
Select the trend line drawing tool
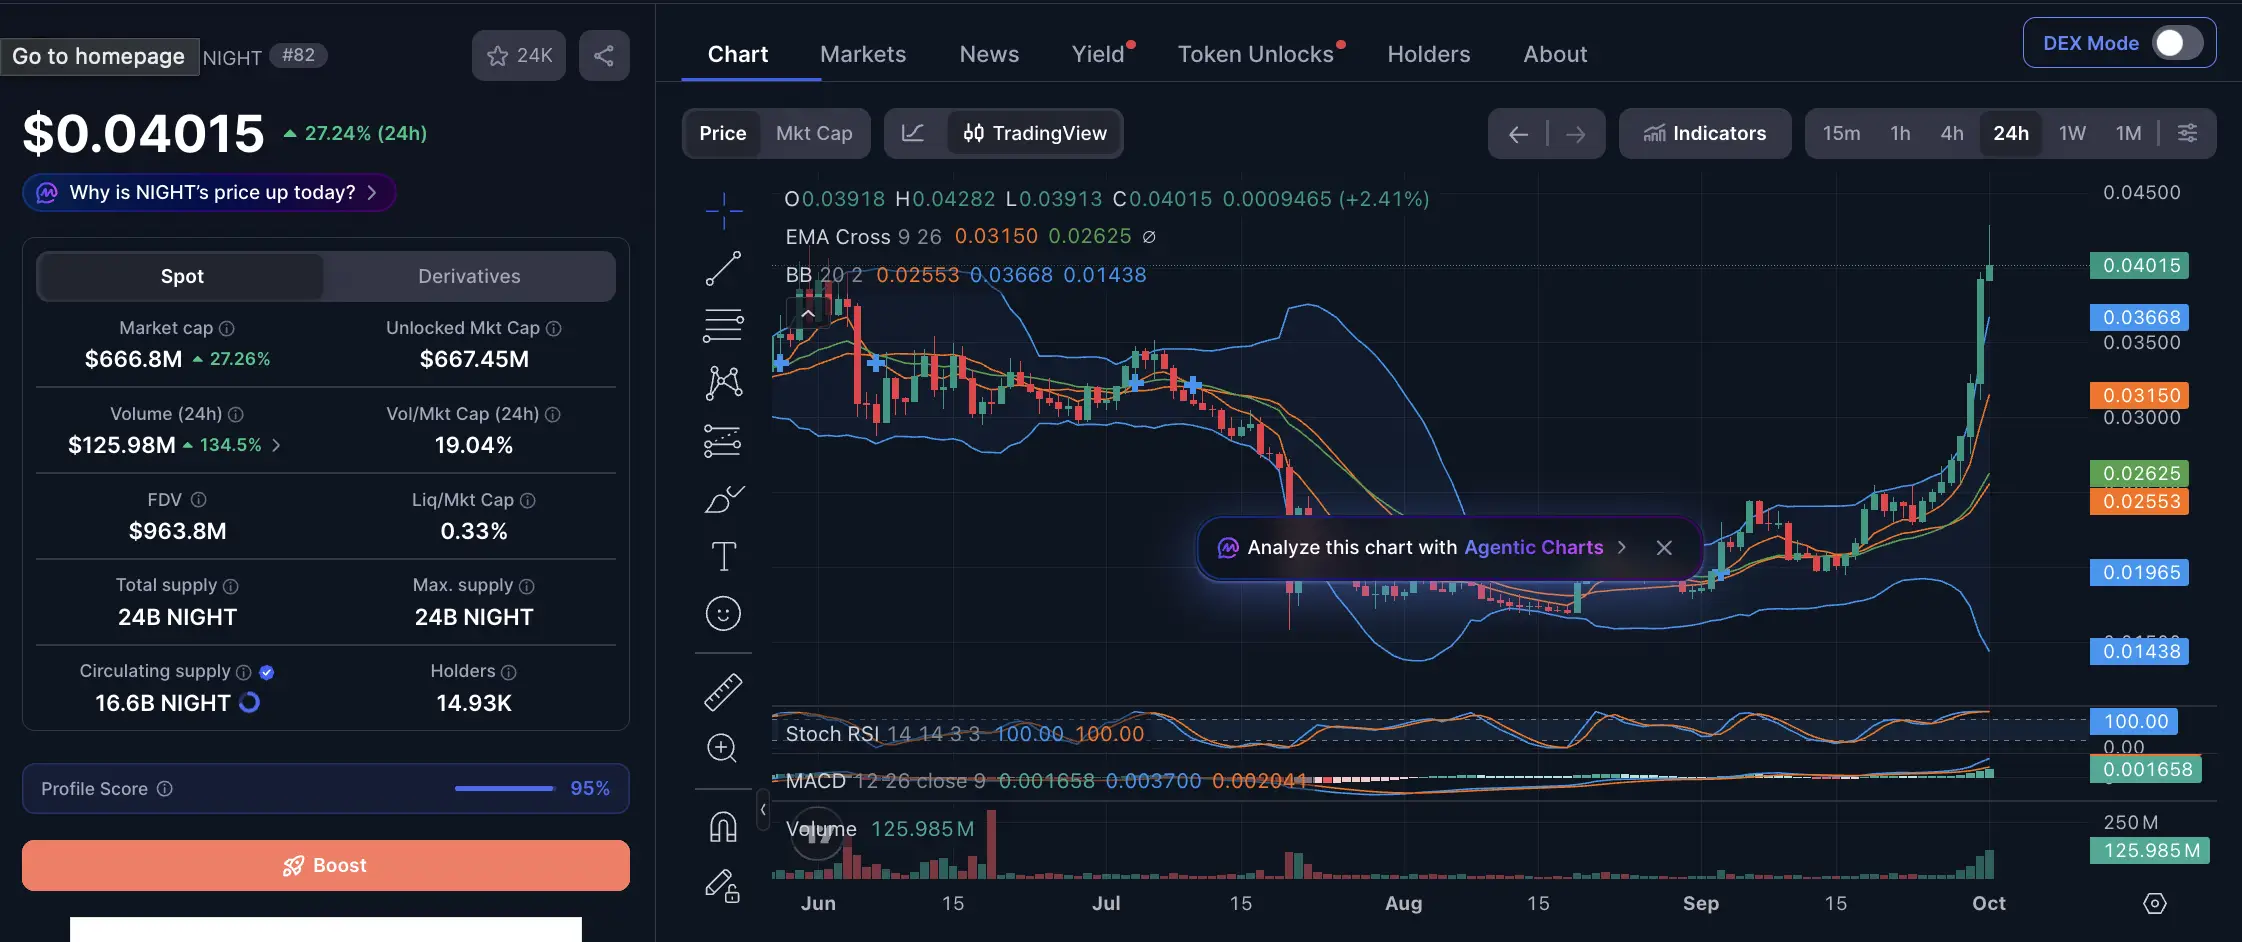723,268
